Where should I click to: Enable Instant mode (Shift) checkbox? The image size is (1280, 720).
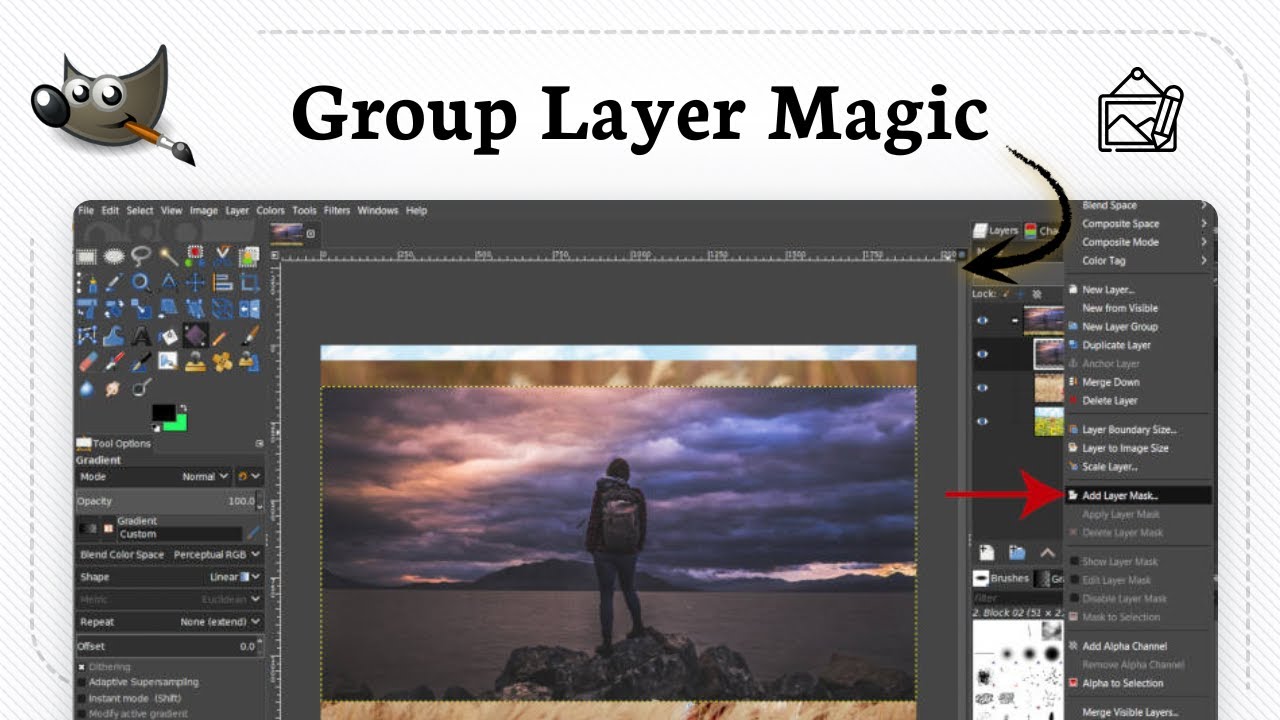tap(81, 698)
